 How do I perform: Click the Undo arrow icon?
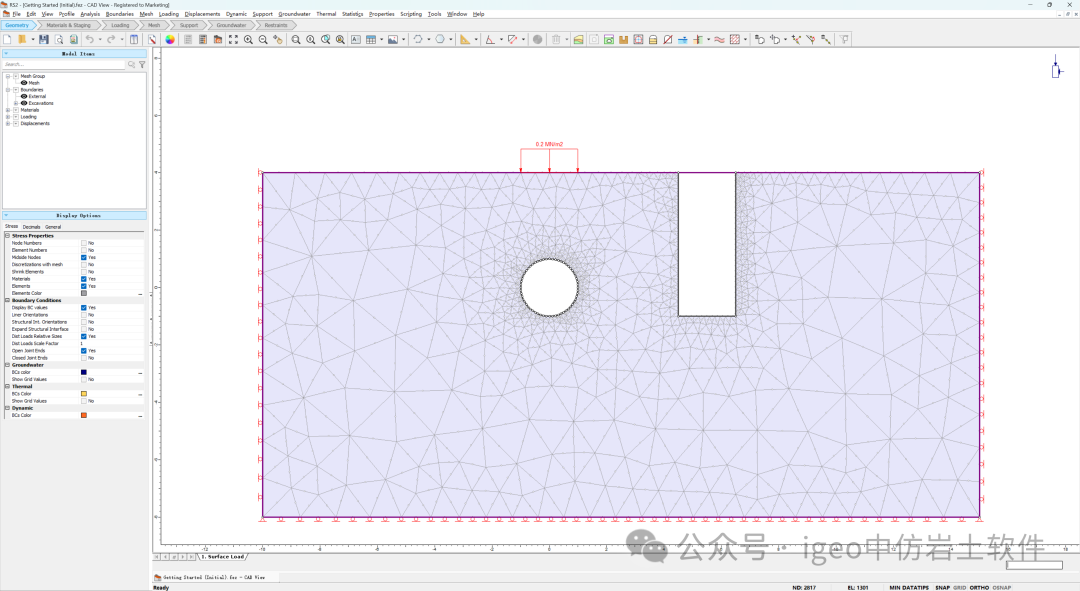coord(89,39)
